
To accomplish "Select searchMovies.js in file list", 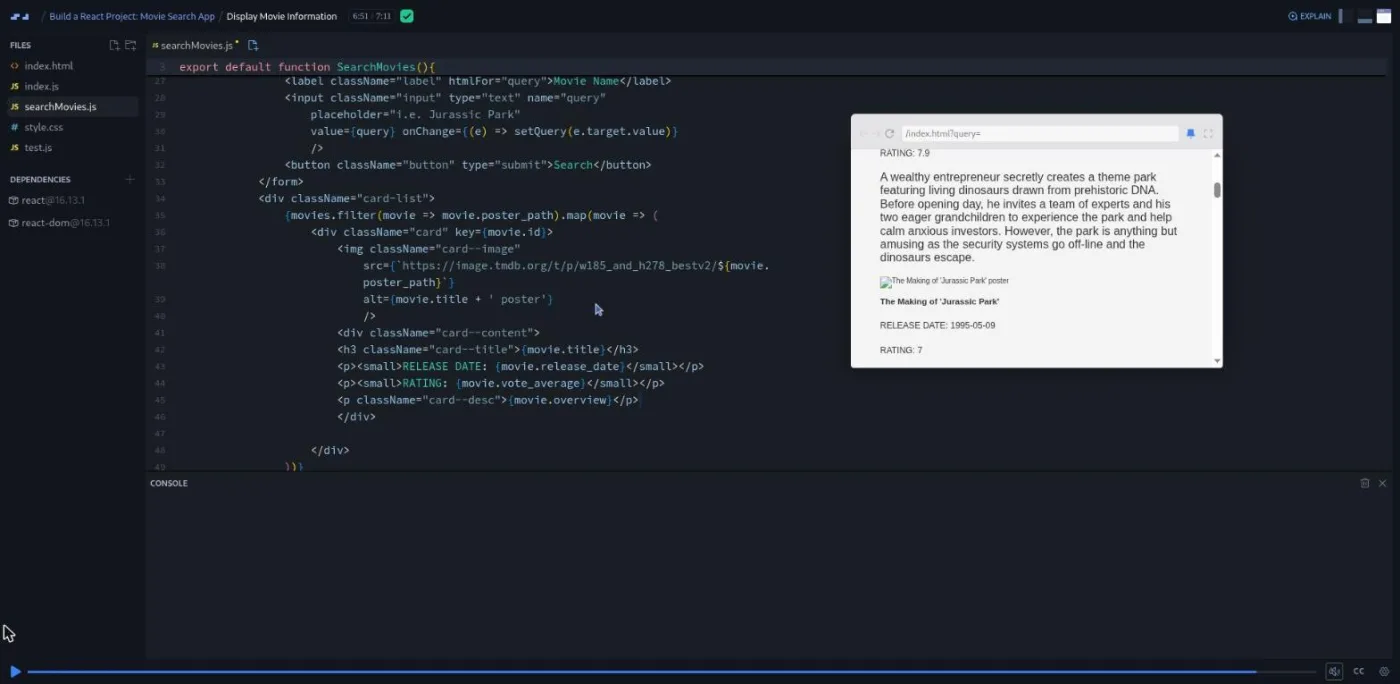I will (x=72, y=107).
